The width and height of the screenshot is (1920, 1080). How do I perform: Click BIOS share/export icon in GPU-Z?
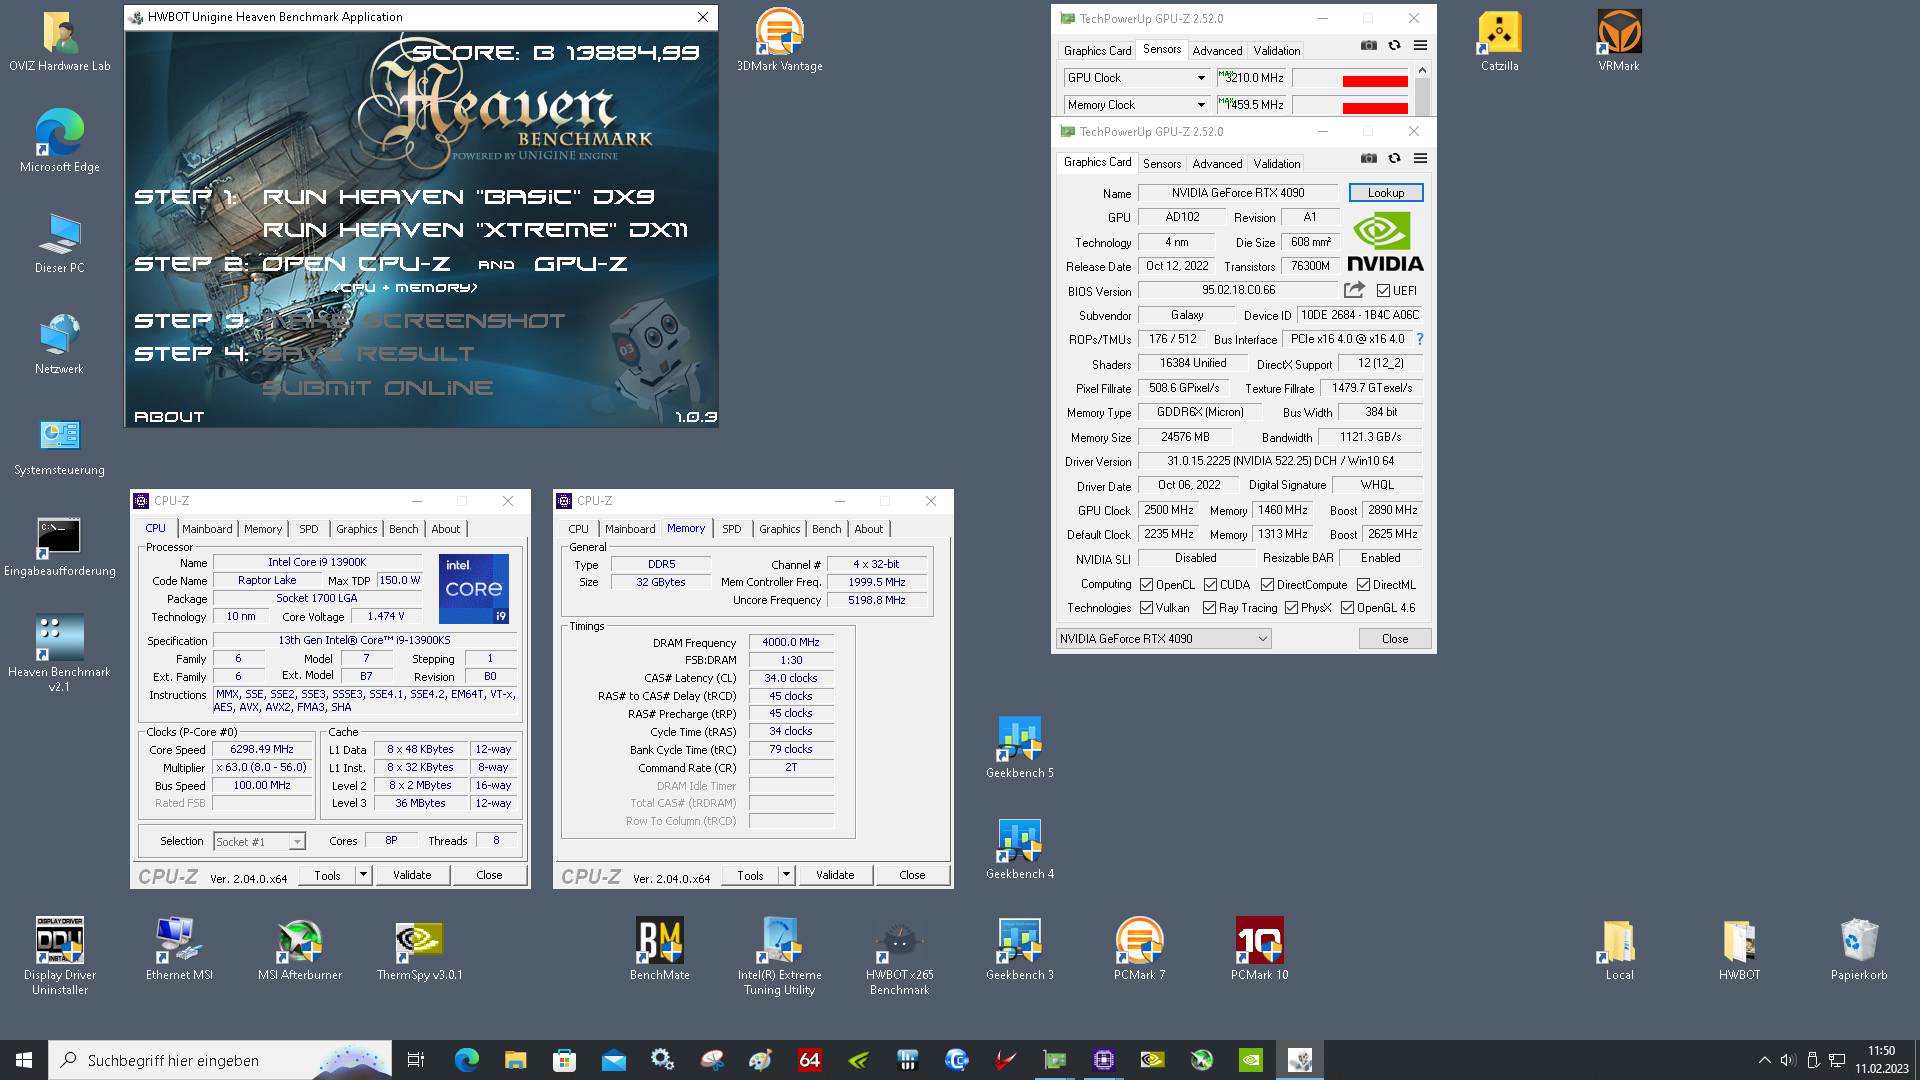tap(1354, 290)
